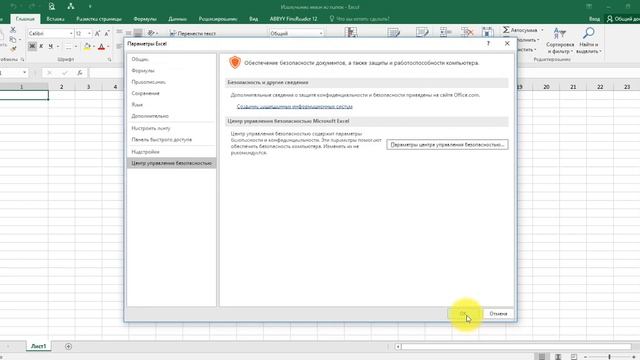Click the zoom slider in the status bar
The image size is (640, 360).
610,357
